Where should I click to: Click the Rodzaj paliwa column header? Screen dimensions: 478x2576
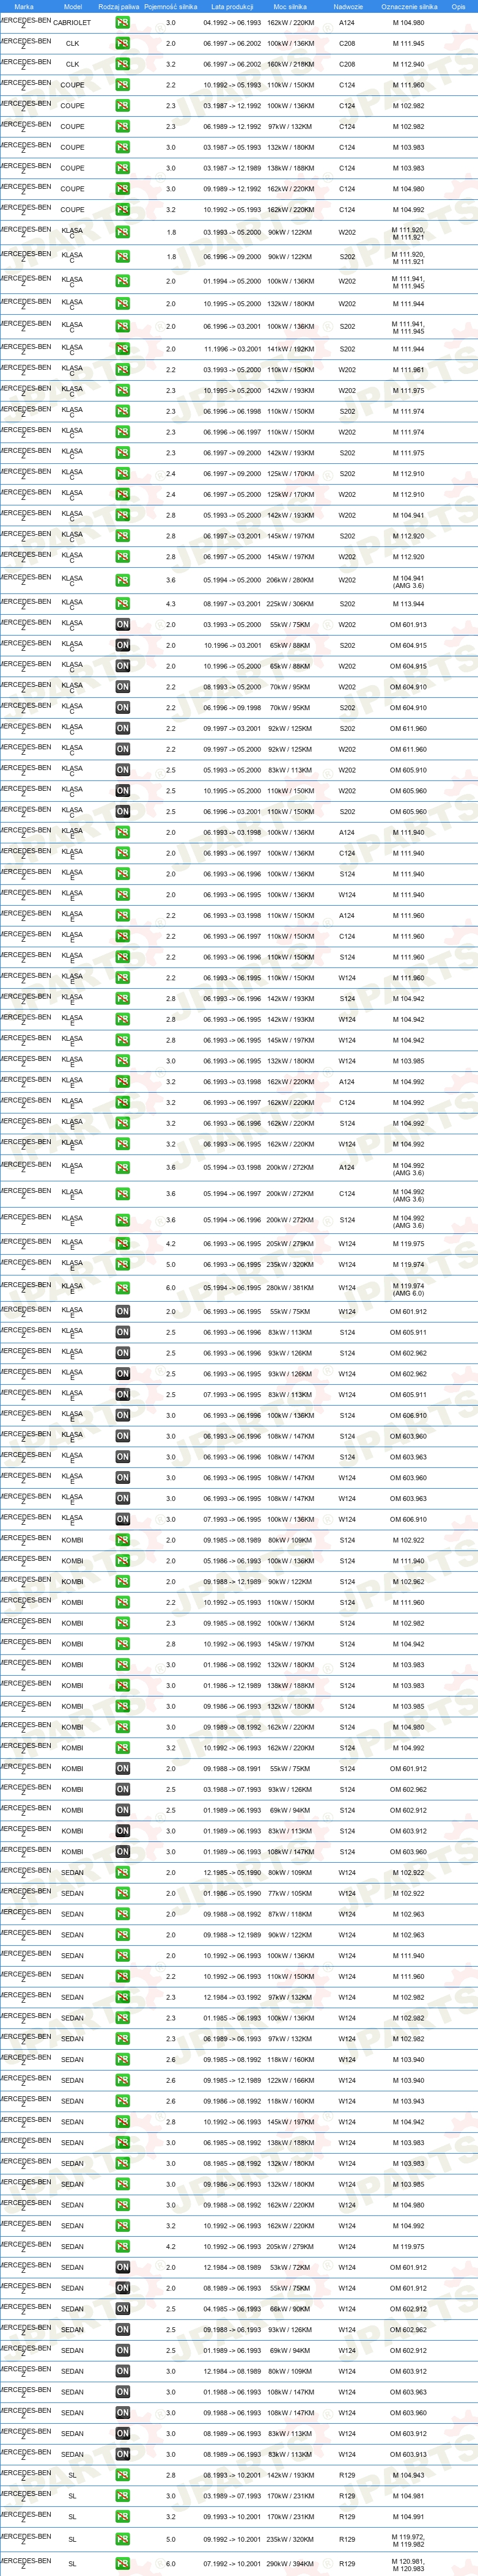click(x=119, y=6)
